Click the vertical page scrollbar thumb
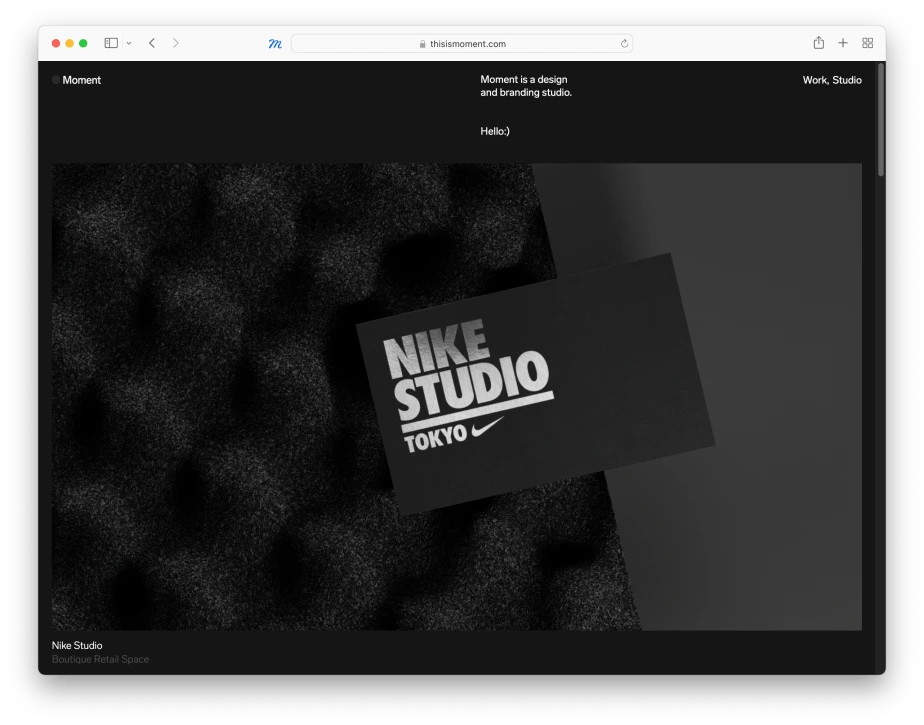 [x=881, y=120]
